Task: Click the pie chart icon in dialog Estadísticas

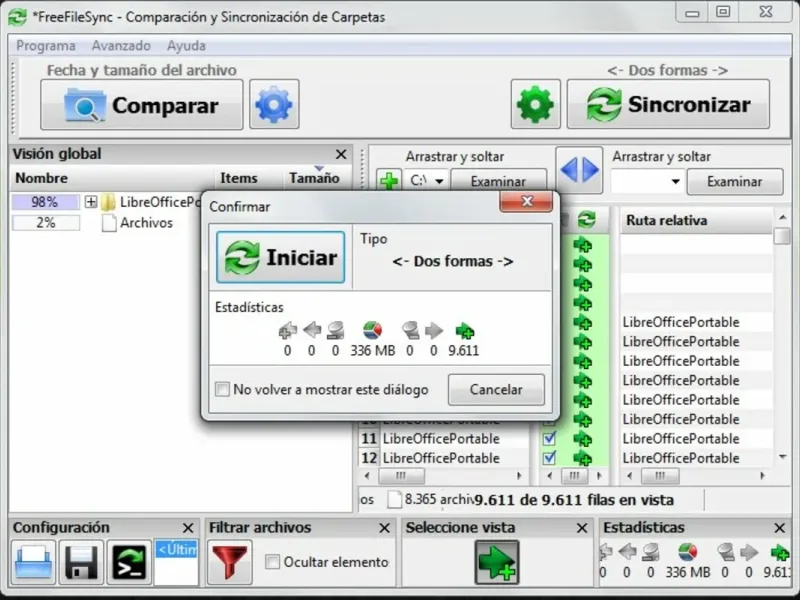Action: [372, 331]
